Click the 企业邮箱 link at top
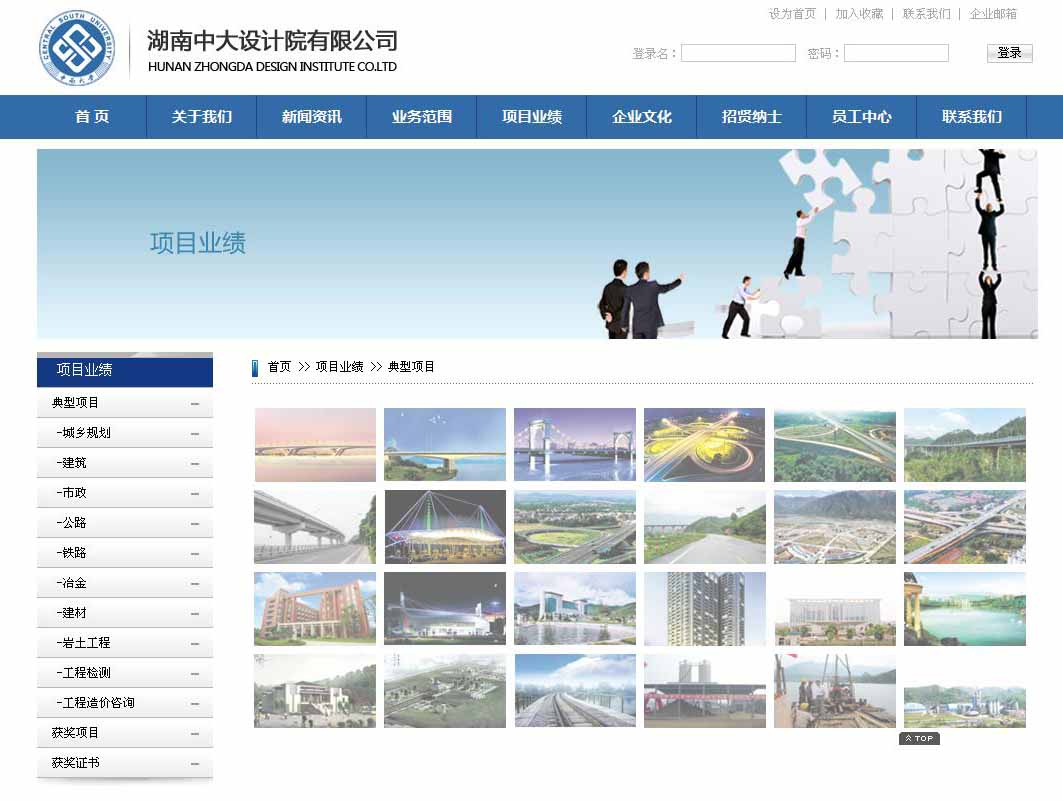Viewport: 1063px width, 801px height. (x=992, y=14)
